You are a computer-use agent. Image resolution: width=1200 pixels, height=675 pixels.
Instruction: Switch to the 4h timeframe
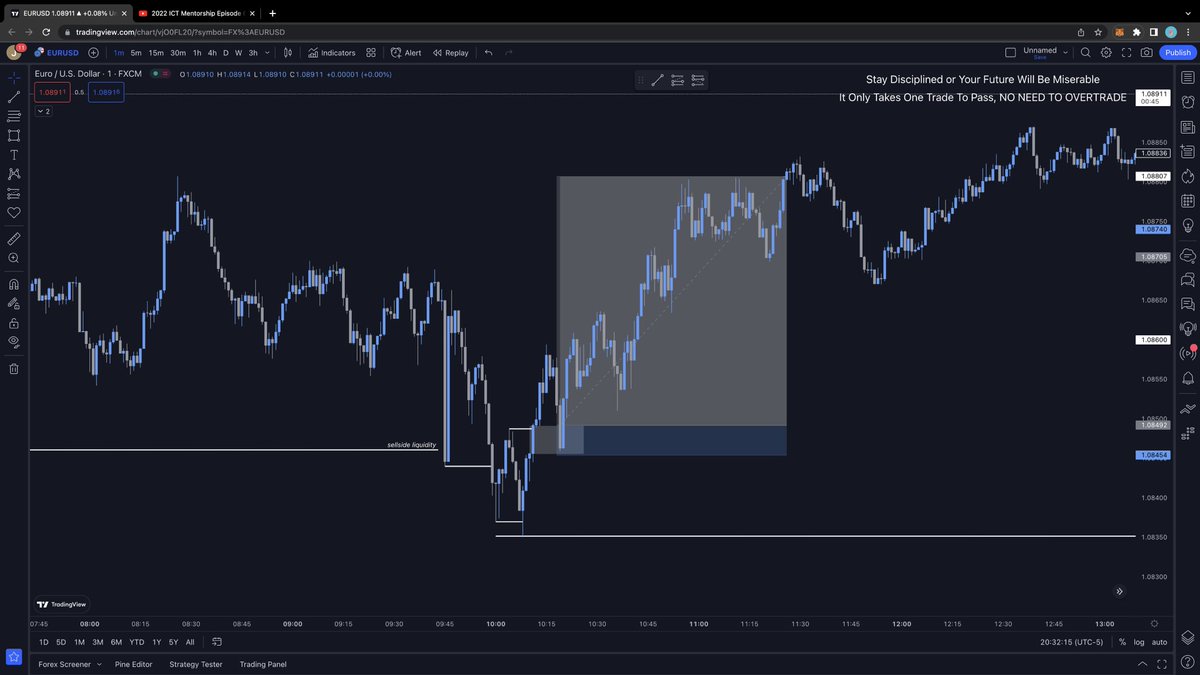(212, 53)
